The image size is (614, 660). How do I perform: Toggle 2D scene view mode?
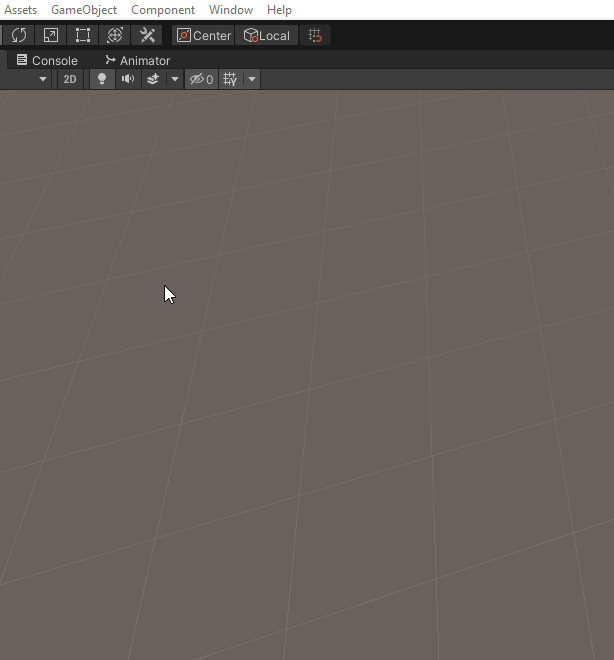[x=70, y=79]
